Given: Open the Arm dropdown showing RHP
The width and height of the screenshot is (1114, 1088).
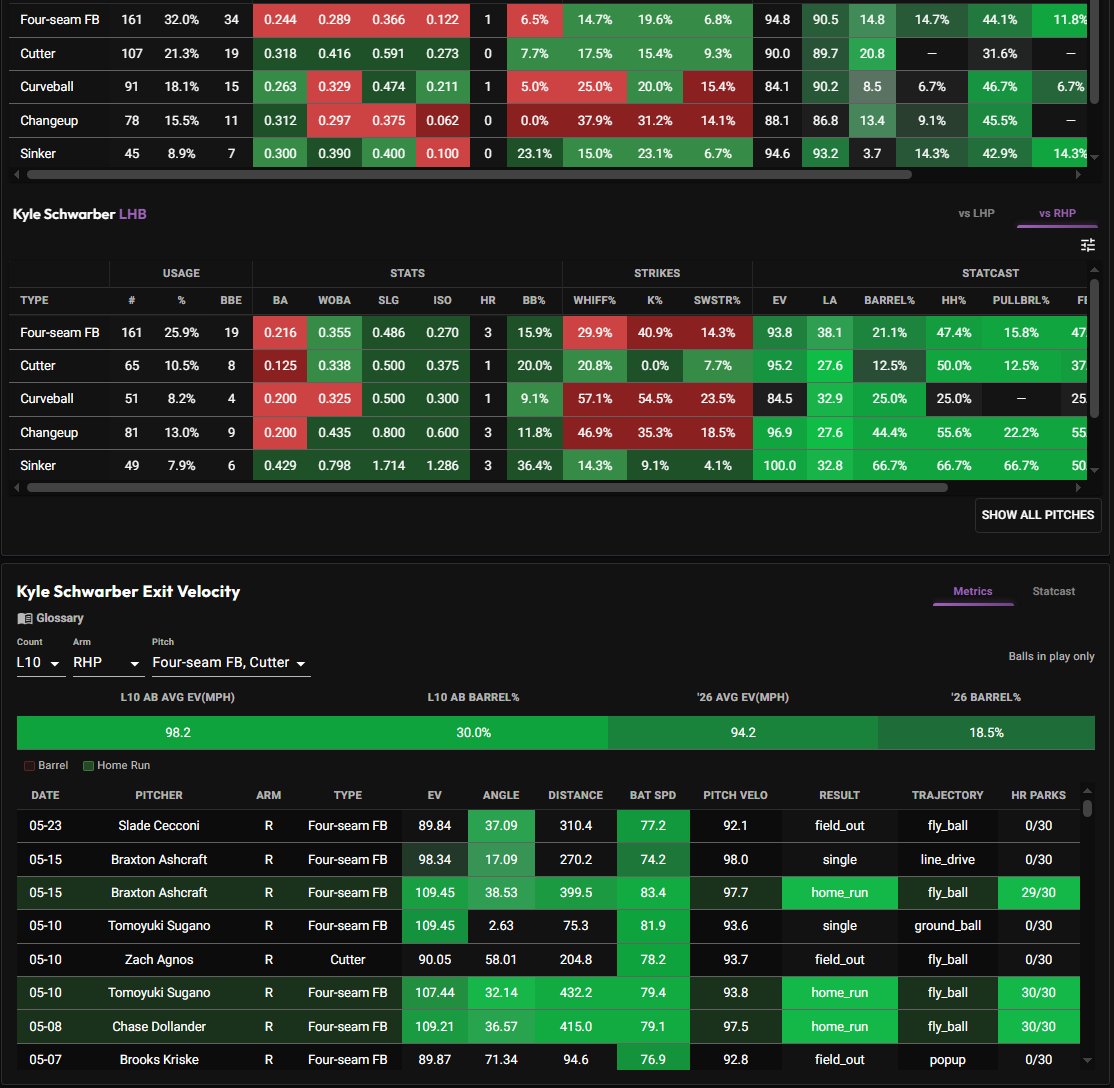Looking at the screenshot, I should tap(107, 662).
